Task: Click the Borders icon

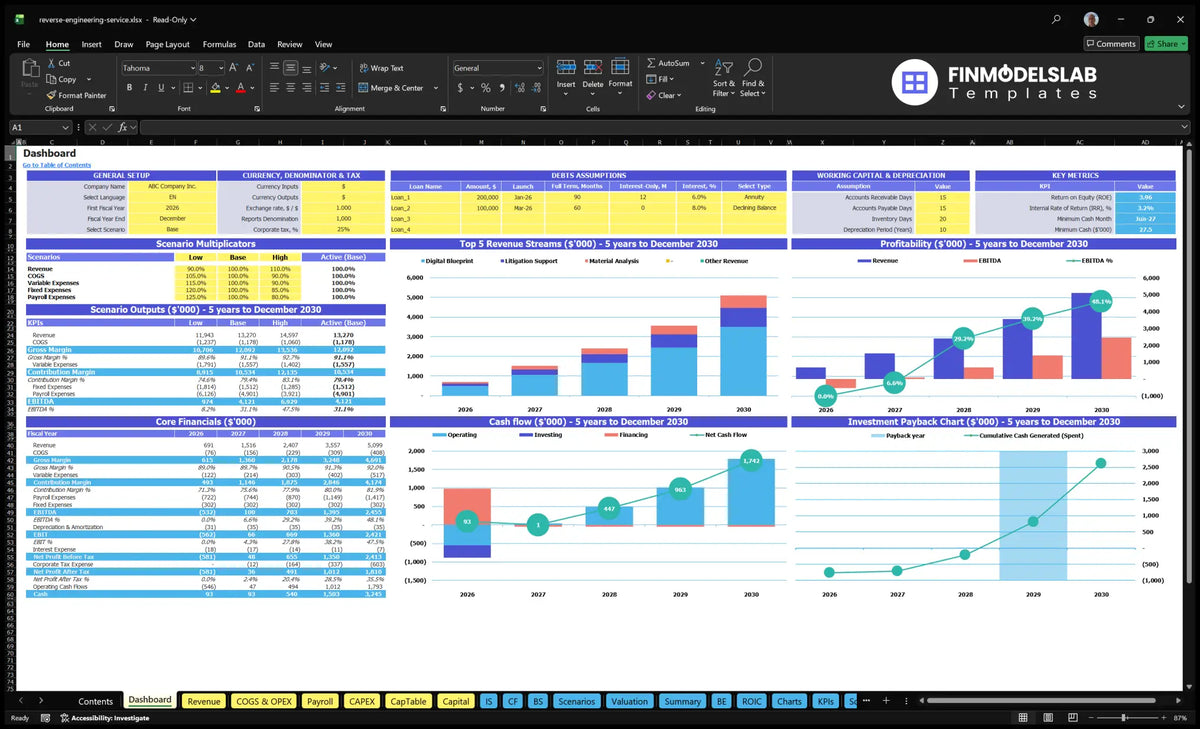Action: 187,88
